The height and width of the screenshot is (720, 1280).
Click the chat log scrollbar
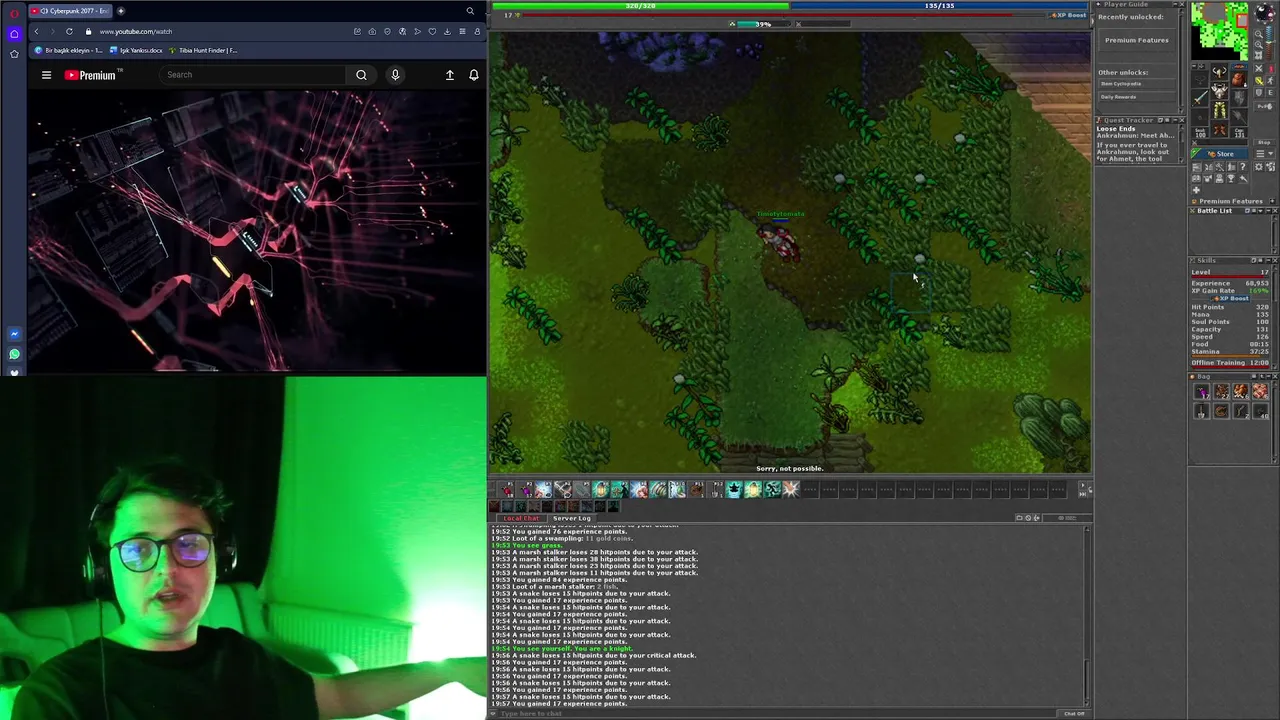1087,615
